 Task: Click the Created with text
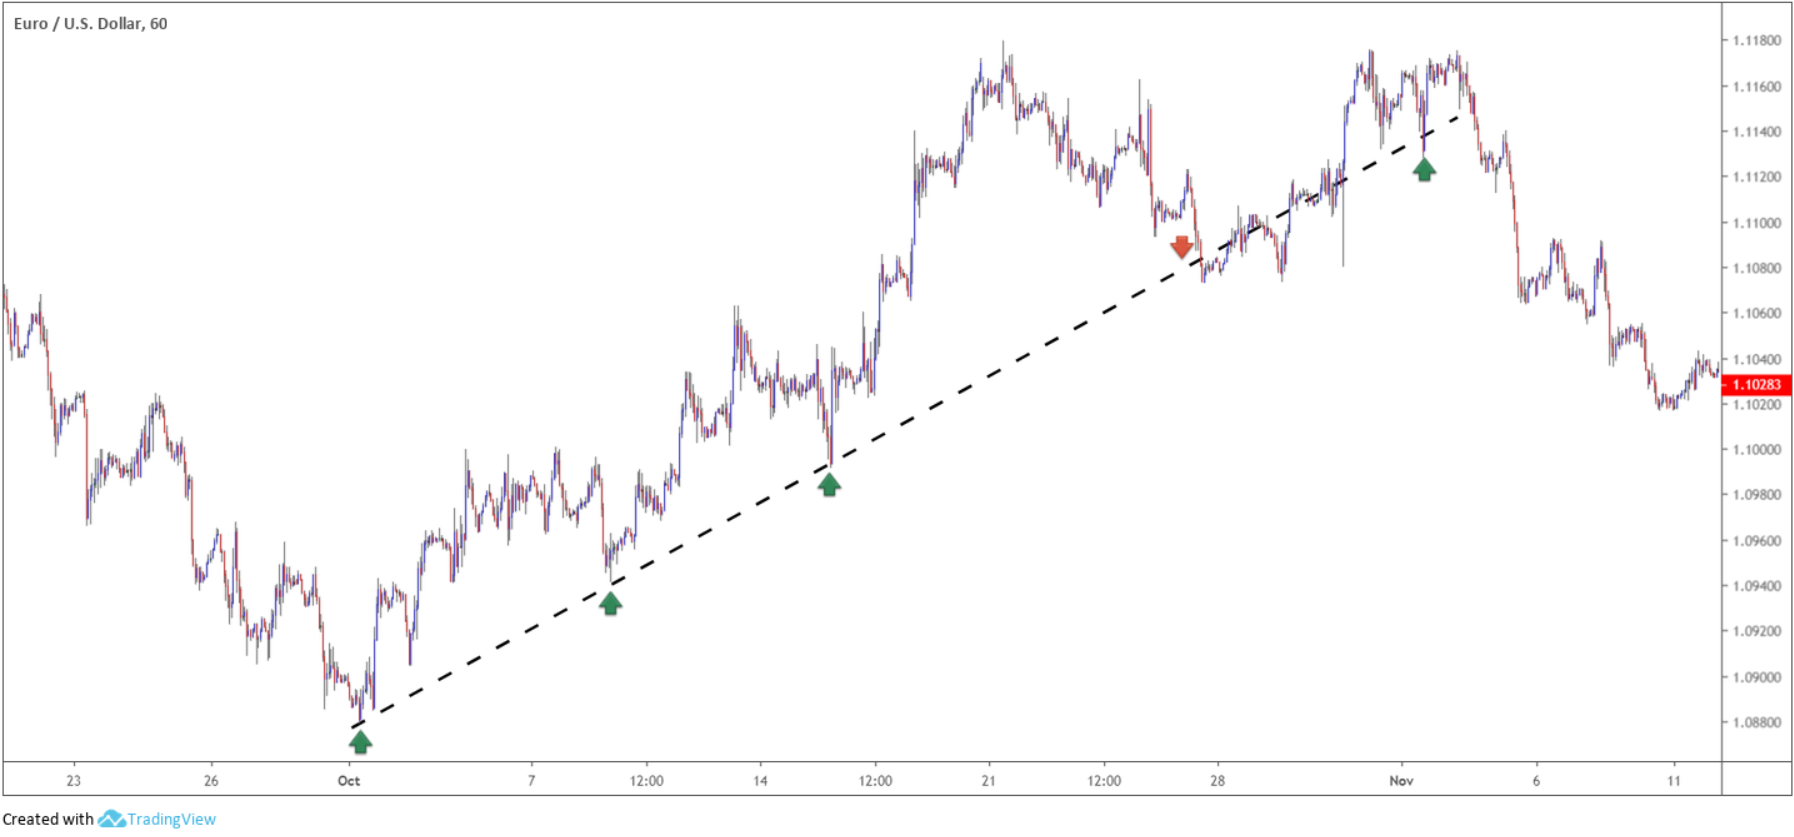[x=48, y=819]
